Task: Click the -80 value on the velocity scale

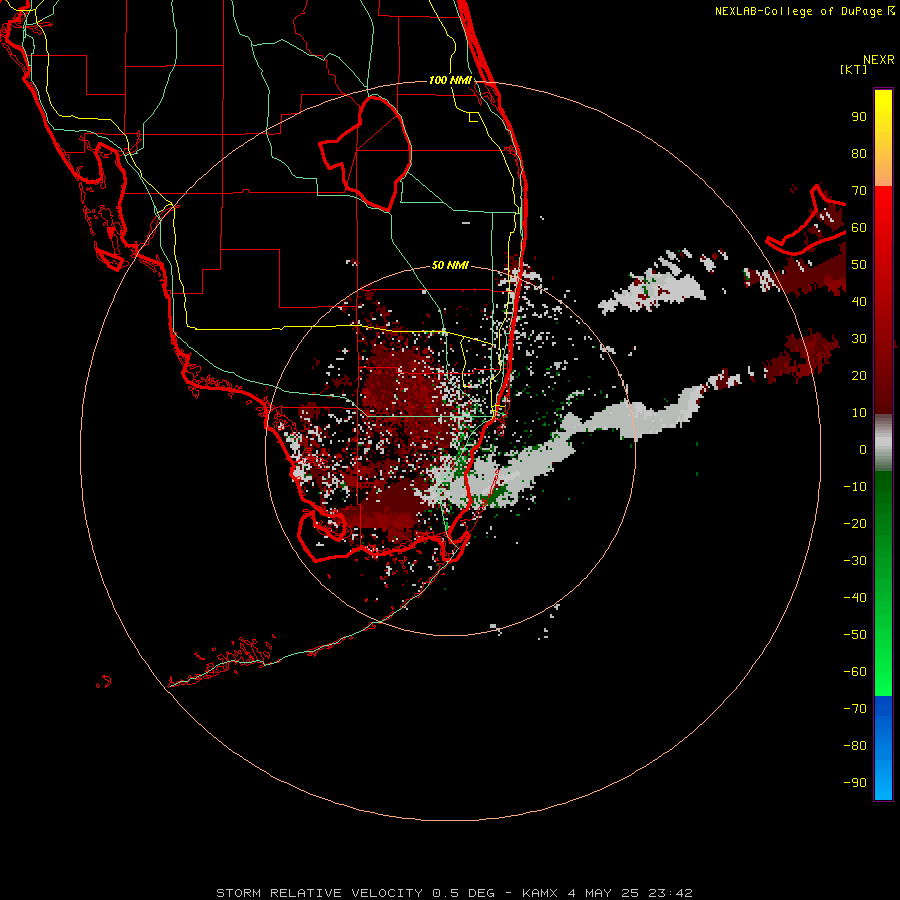Action: (x=855, y=746)
